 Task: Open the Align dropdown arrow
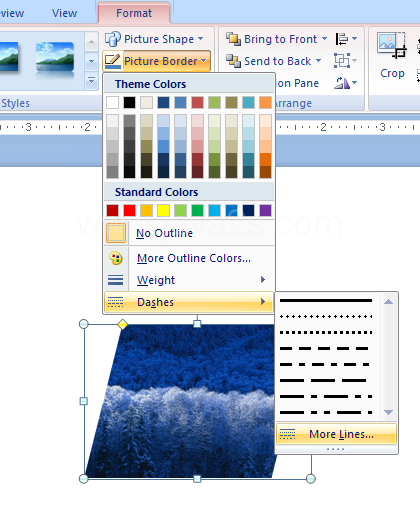point(355,39)
